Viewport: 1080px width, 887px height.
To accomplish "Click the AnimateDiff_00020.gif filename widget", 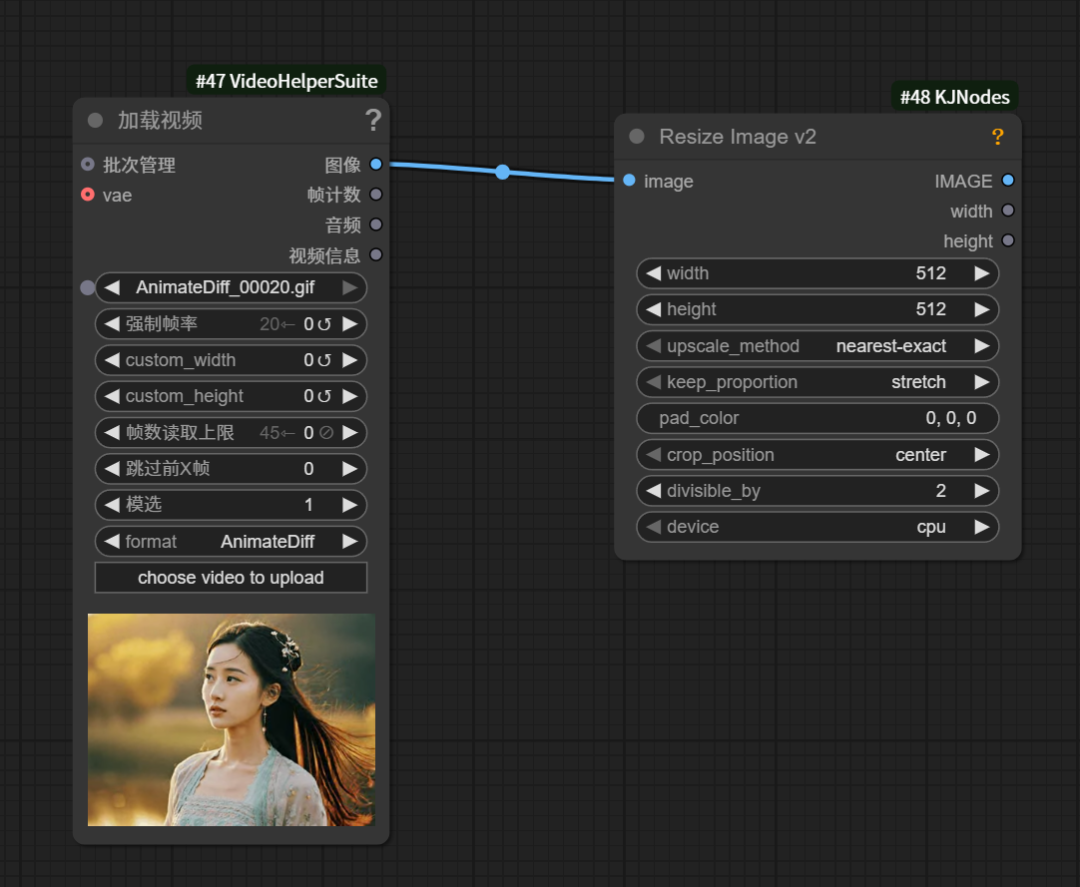I will pyautogui.click(x=230, y=287).
